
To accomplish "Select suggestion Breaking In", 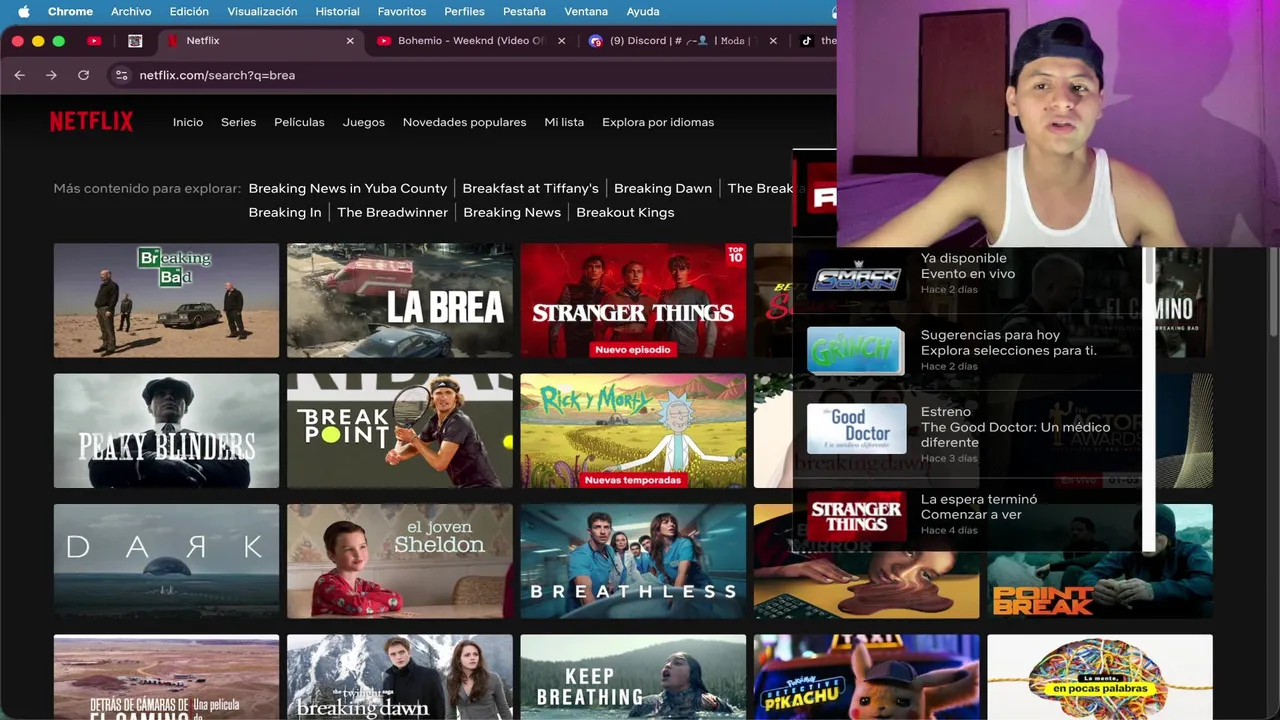I will click(285, 212).
